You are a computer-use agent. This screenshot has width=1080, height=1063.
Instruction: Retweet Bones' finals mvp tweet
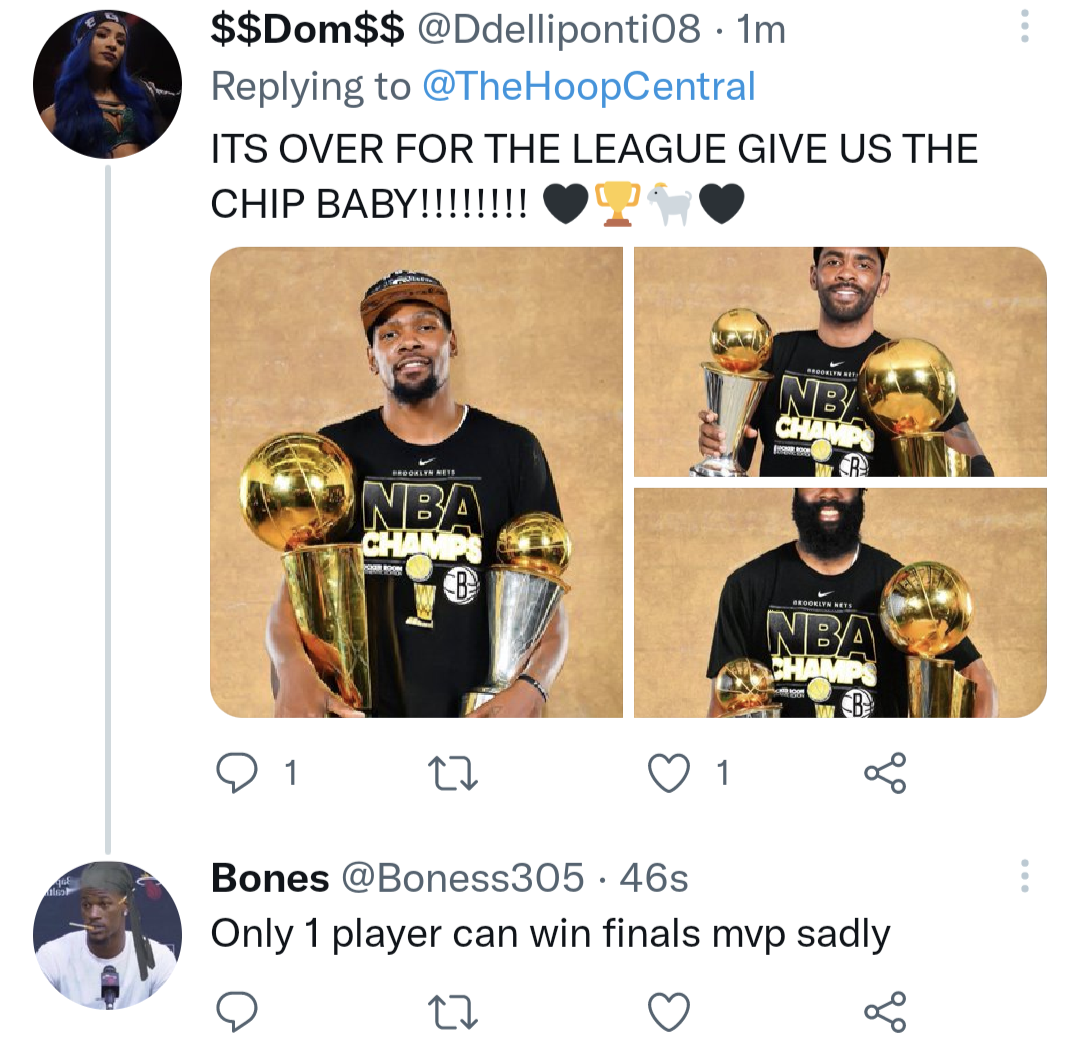point(455,1012)
